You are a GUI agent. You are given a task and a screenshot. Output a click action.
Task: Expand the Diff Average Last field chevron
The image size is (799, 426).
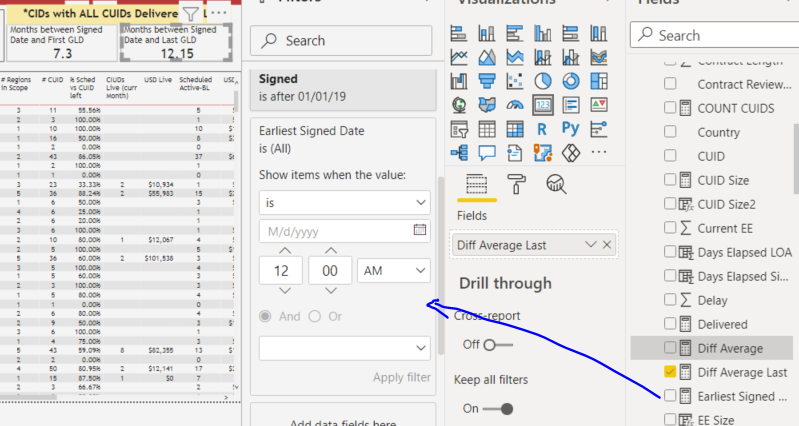591,245
